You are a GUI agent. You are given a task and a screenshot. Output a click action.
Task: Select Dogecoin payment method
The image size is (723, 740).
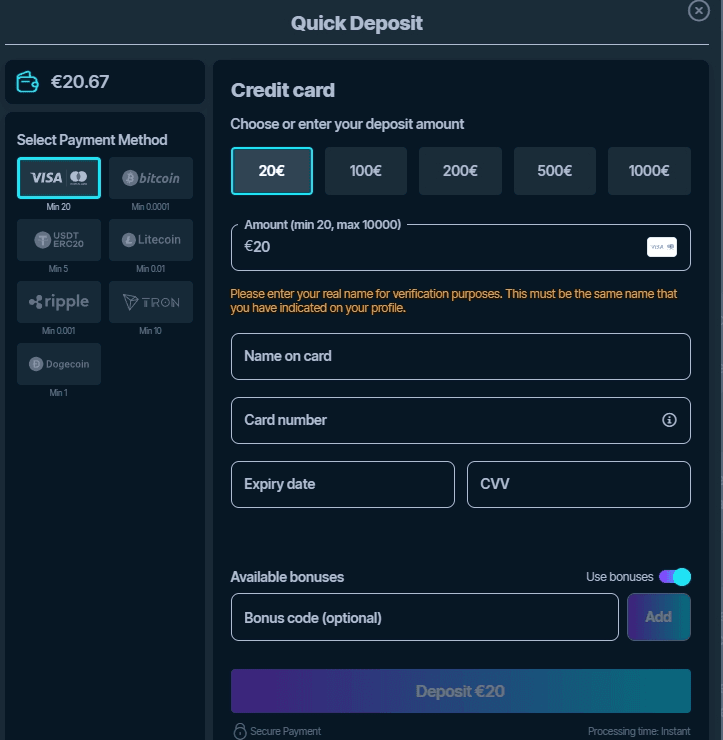(x=59, y=364)
